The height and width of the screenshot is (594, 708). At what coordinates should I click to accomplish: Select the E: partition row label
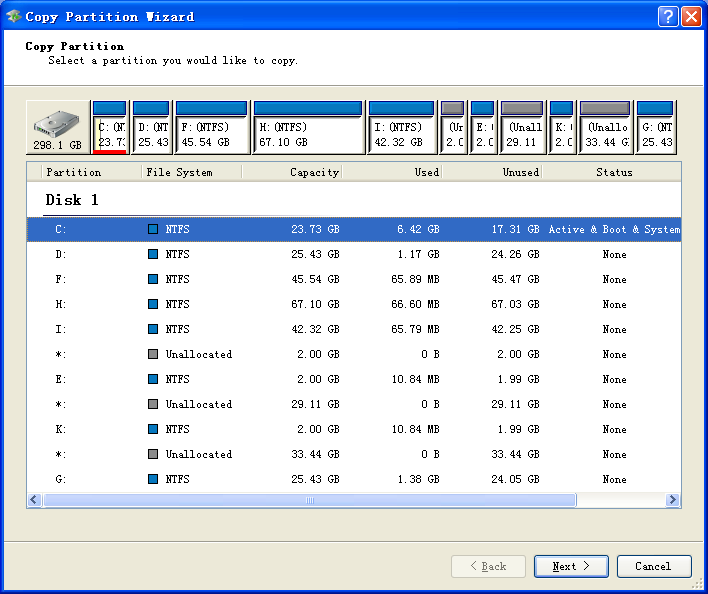[x=61, y=379]
